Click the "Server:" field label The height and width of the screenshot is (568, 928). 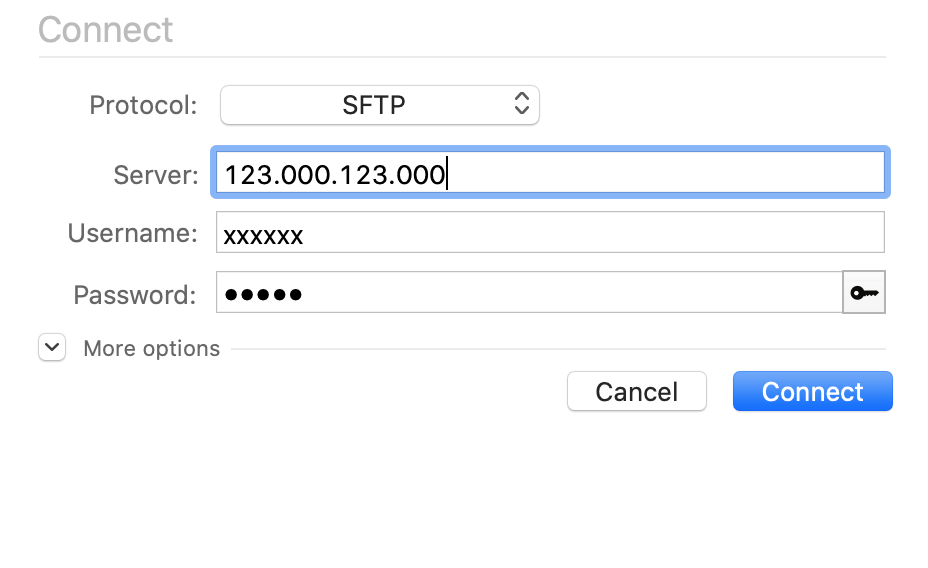156,176
